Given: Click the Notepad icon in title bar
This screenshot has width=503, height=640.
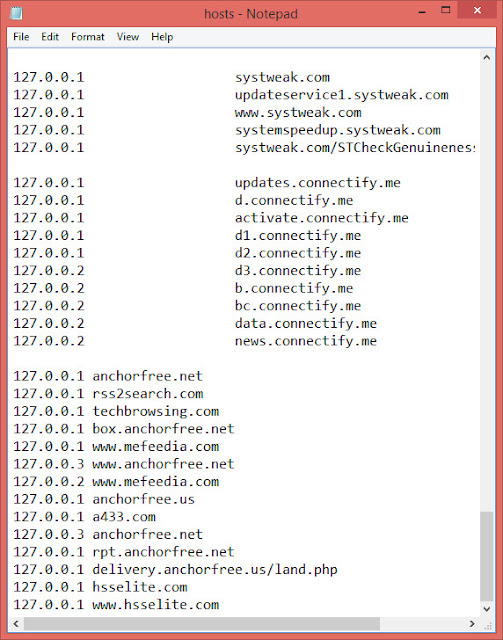Looking at the screenshot, I should pyautogui.click(x=16, y=13).
